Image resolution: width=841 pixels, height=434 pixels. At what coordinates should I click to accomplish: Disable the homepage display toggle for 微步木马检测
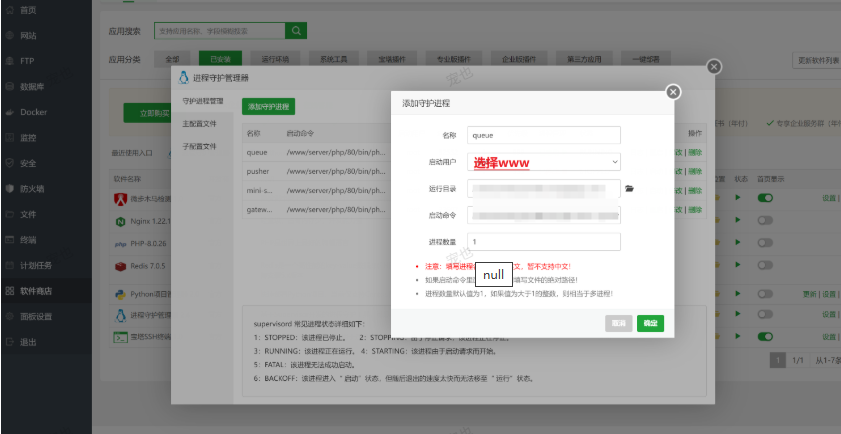point(765,198)
